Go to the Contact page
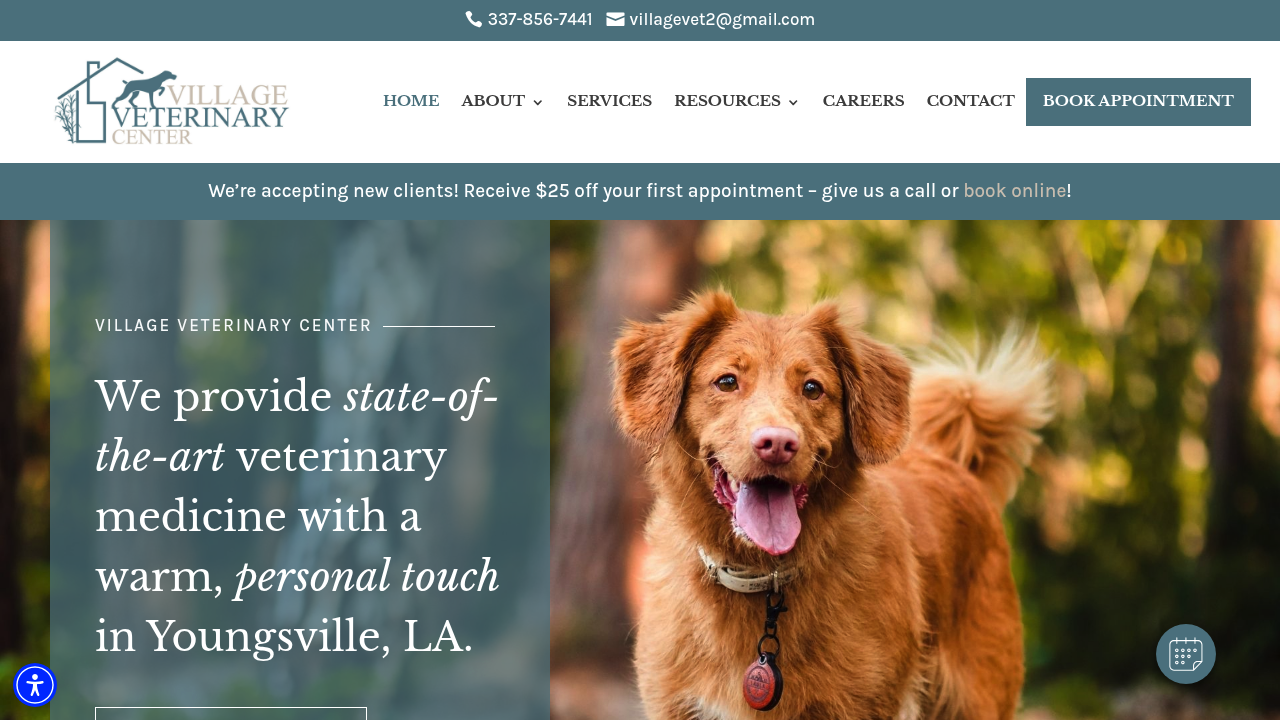1280x720 pixels. tap(970, 101)
